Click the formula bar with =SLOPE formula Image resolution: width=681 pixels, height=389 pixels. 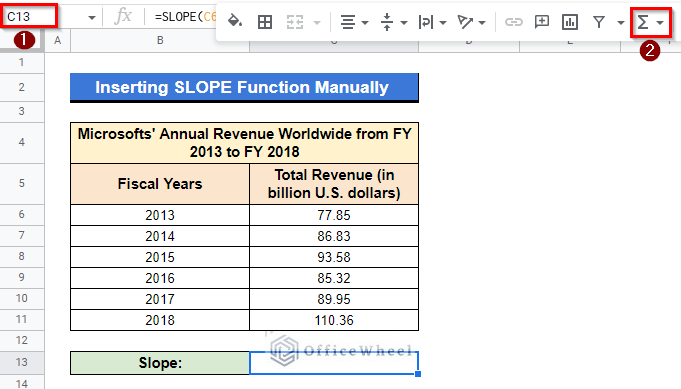pos(185,17)
